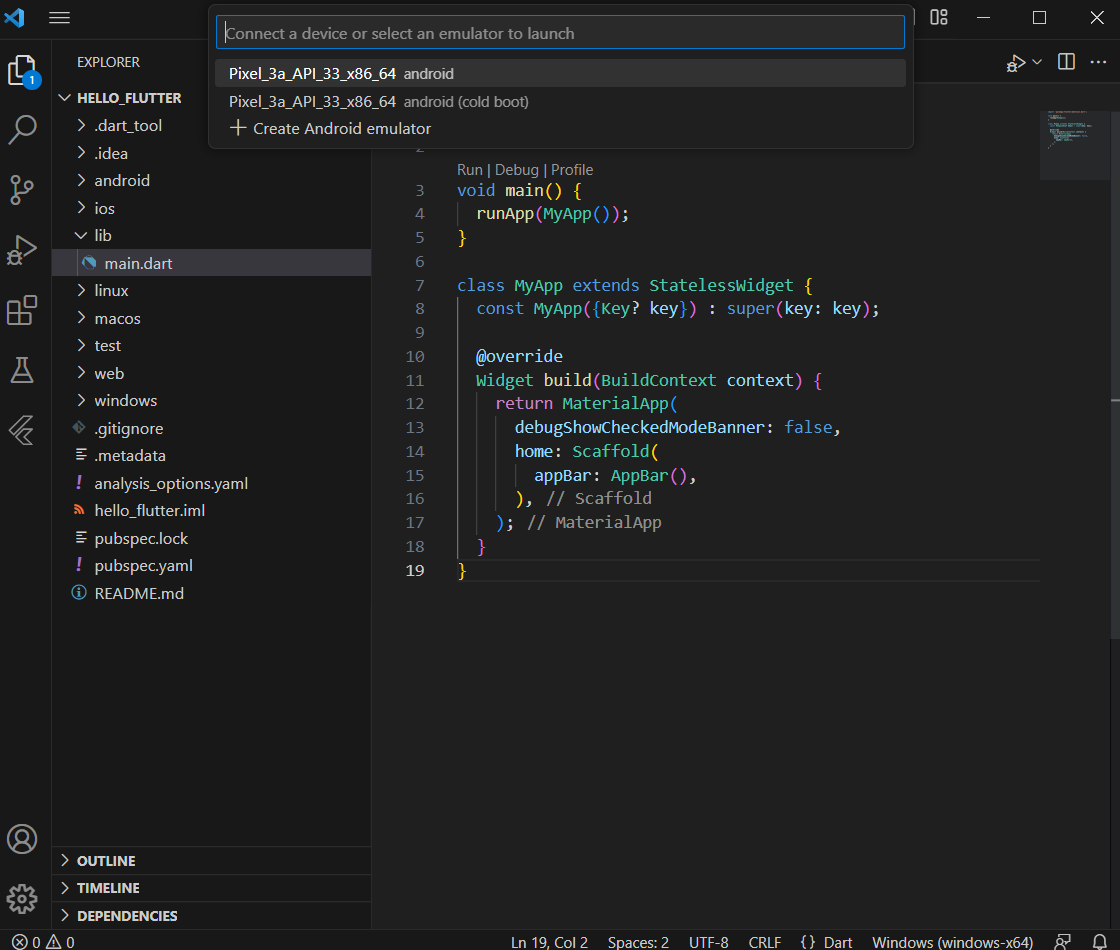Expand the DEPENDENCIES section
Viewport: 1120px width, 950px height.
[x=211, y=916]
